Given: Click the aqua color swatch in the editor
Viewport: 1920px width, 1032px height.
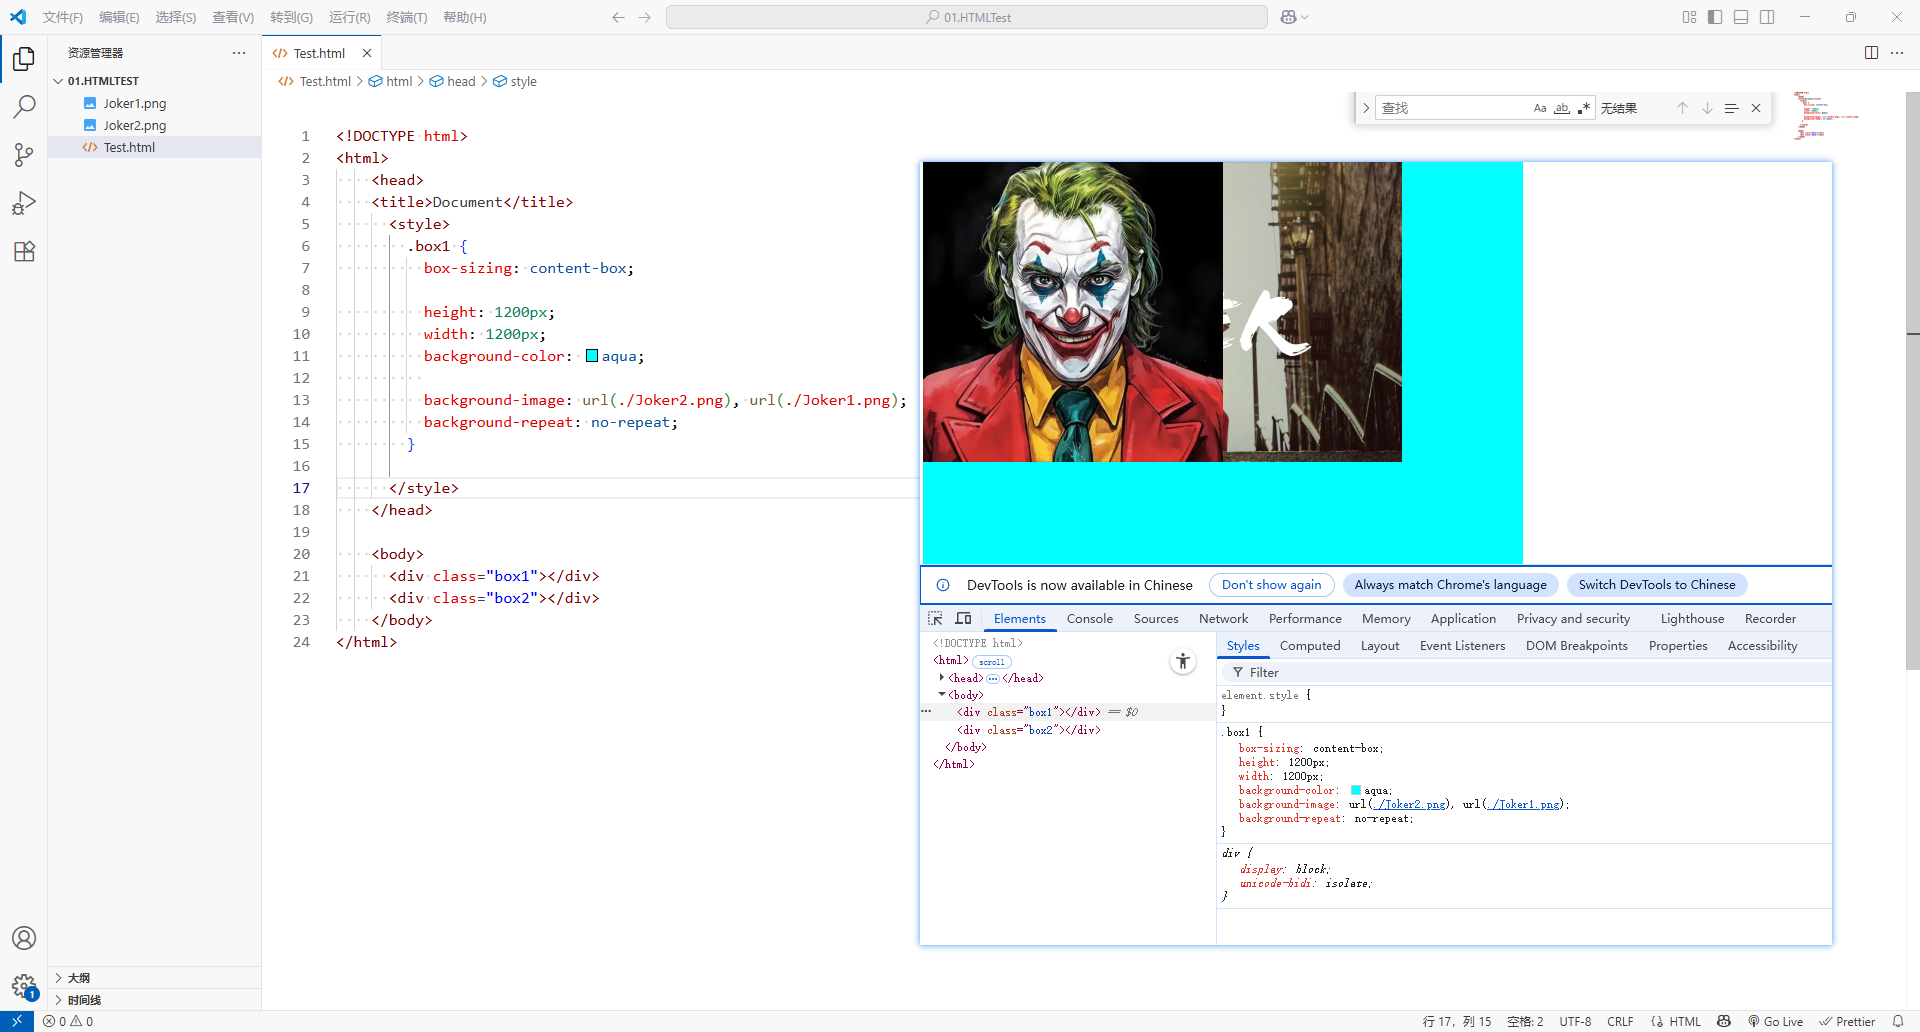Looking at the screenshot, I should pyautogui.click(x=592, y=356).
